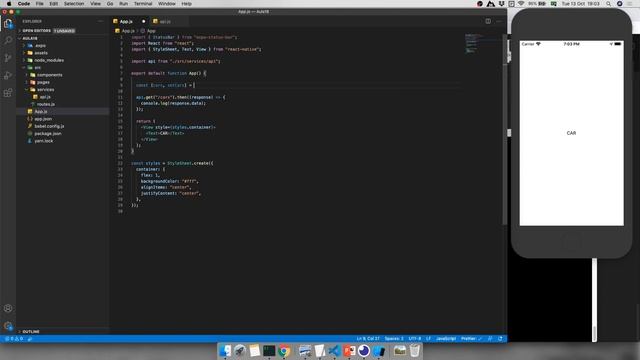The width and height of the screenshot is (640, 360).
Task: Open the Edit menu
Action: tap(53, 4)
